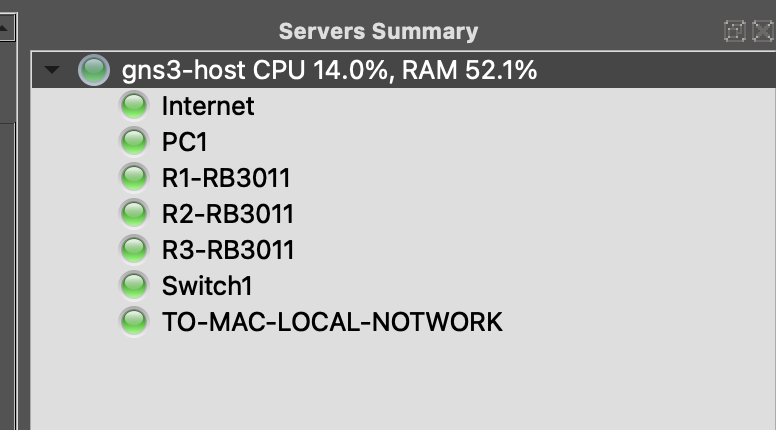Close the Servers Summary panel
The image size is (776, 430).
point(762,32)
